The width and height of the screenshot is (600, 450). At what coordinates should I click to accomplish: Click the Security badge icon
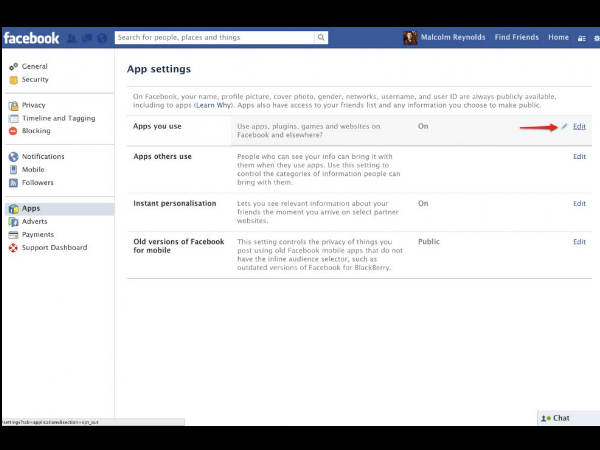[13, 80]
